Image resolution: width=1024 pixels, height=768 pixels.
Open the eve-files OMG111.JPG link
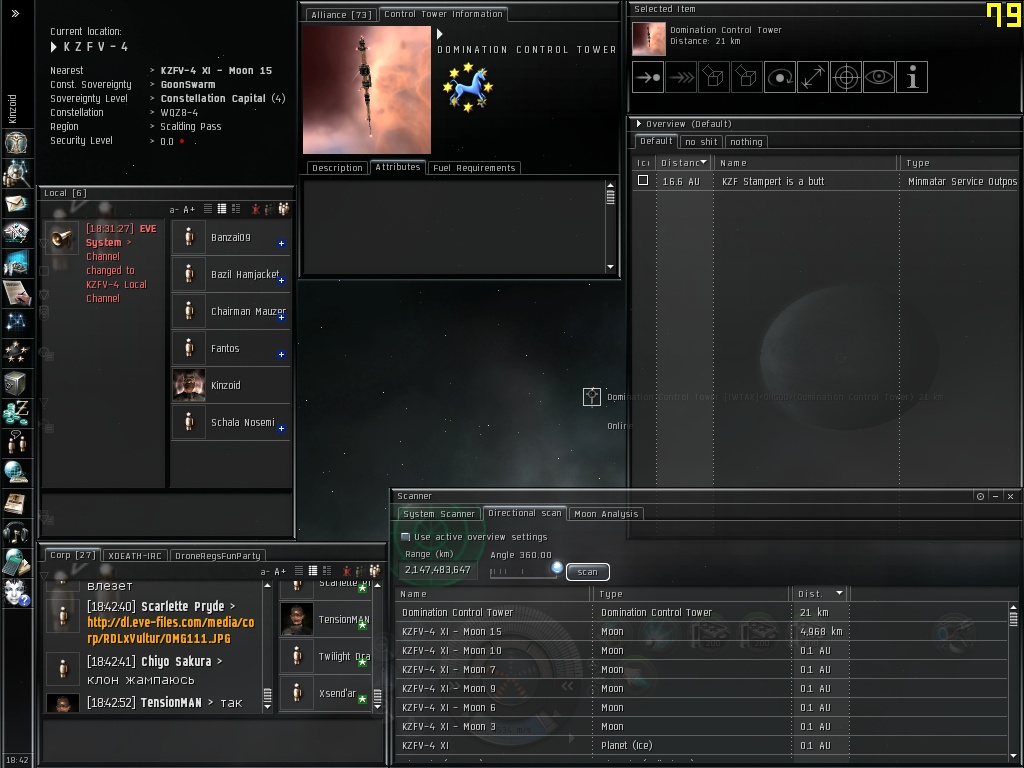click(x=170, y=630)
